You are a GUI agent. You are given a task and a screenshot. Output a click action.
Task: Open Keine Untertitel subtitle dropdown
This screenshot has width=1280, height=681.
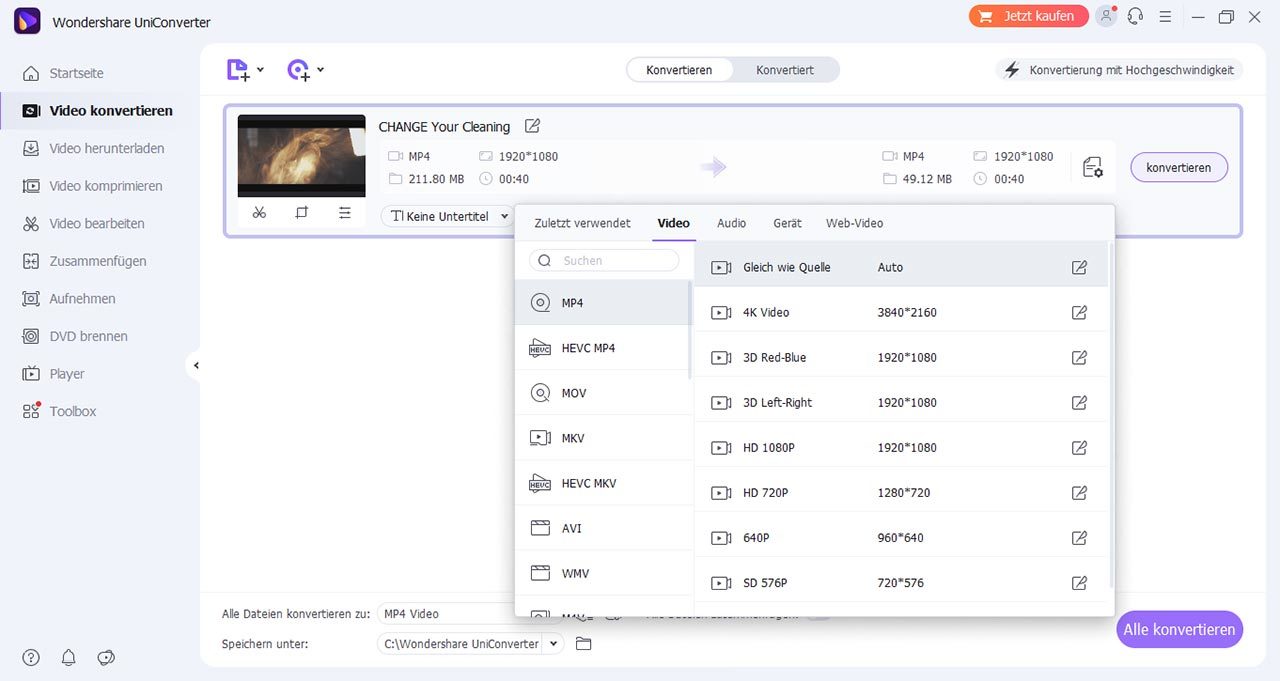(447, 216)
